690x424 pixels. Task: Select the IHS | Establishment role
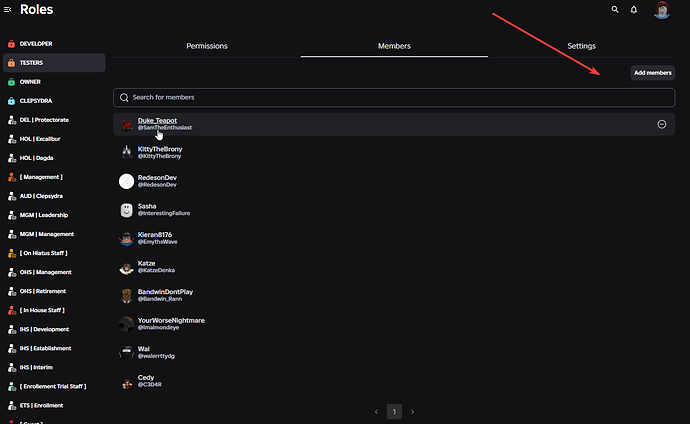click(x=54, y=348)
